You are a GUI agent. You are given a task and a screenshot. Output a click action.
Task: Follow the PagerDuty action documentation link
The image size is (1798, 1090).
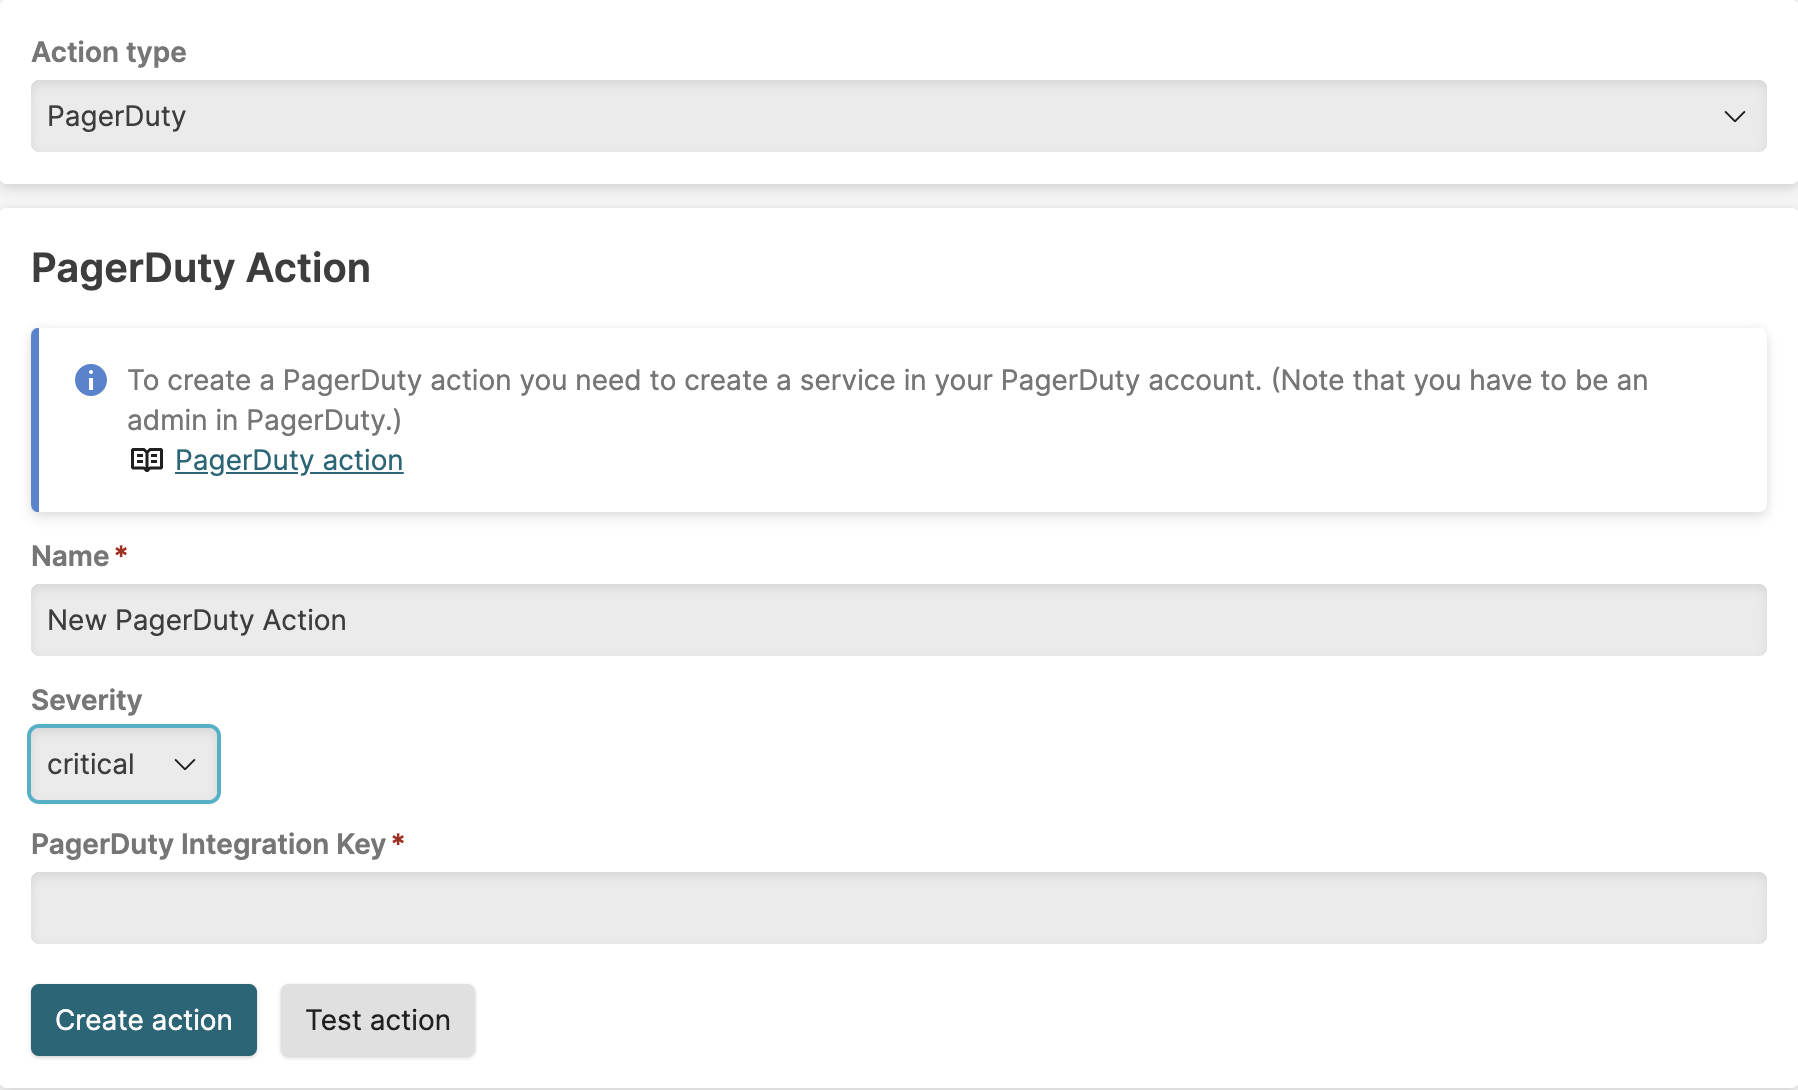(x=288, y=460)
